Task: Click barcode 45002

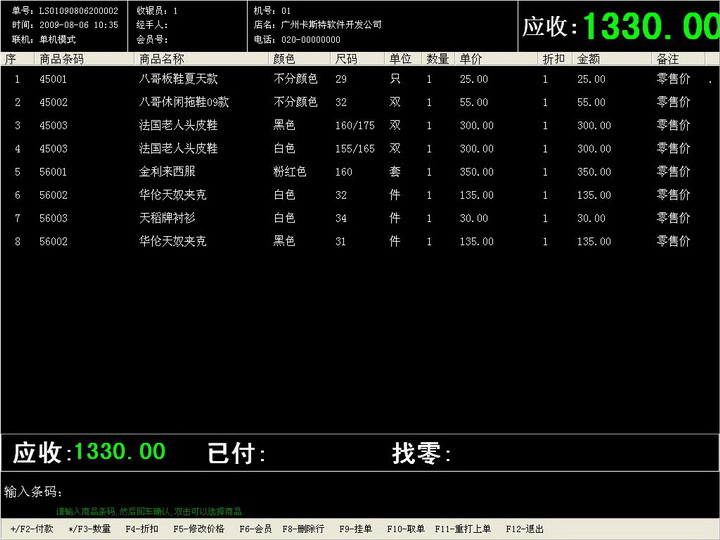Action: coord(53,102)
